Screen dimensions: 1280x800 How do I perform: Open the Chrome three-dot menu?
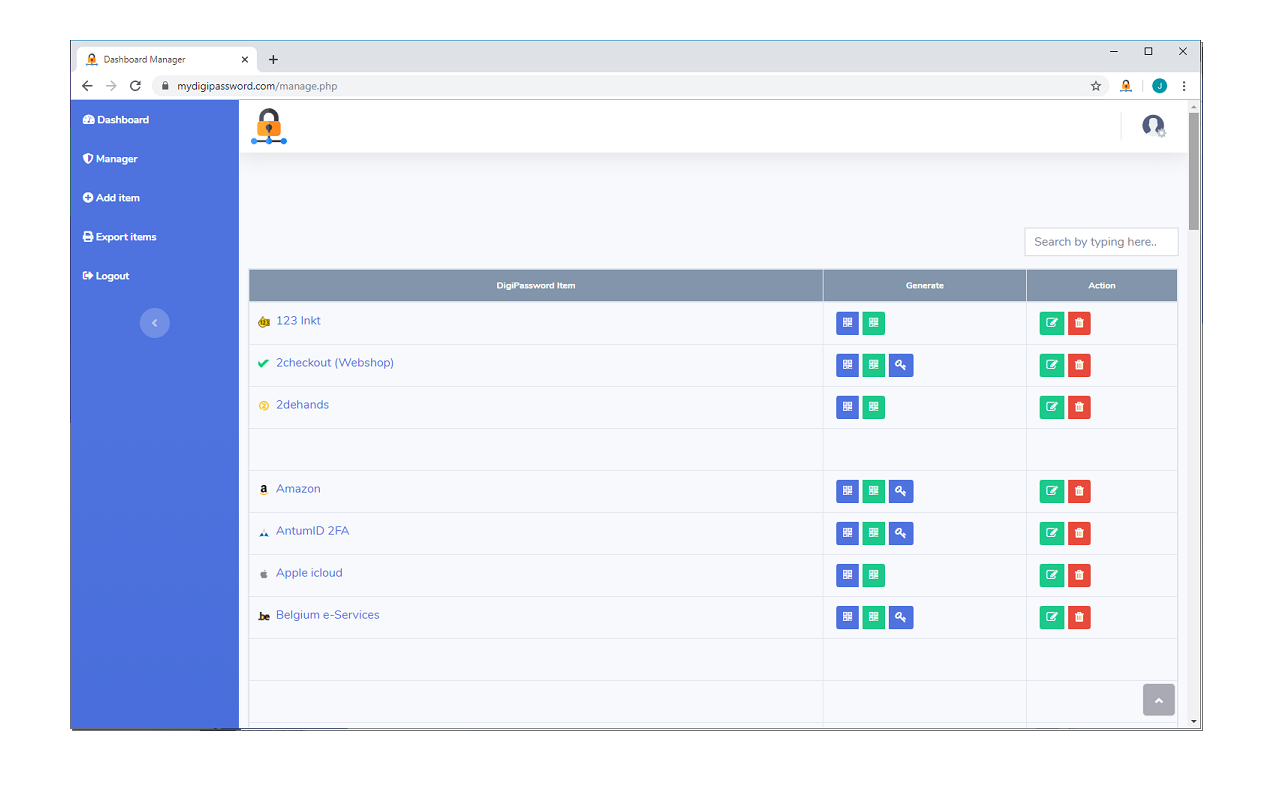[1184, 86]
